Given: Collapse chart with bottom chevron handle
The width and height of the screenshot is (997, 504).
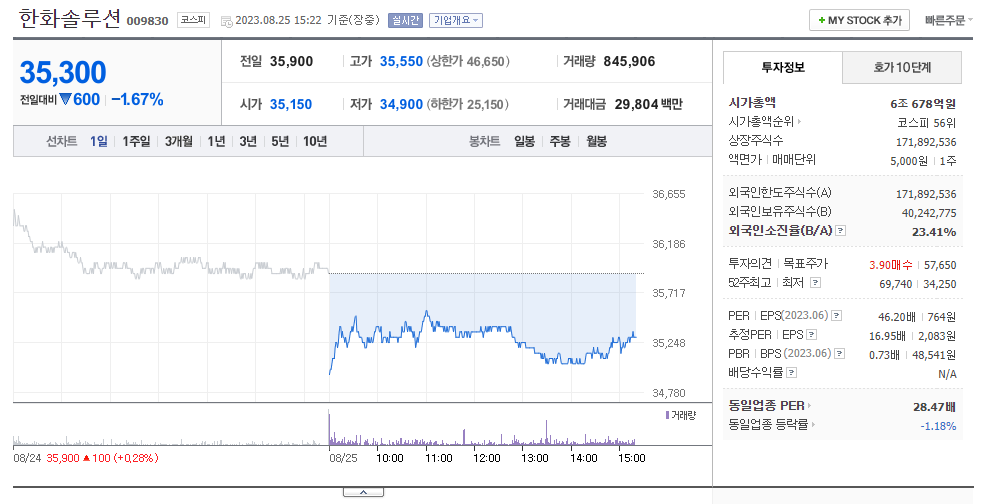Looking at the screenshot, I should coord(363,493).
